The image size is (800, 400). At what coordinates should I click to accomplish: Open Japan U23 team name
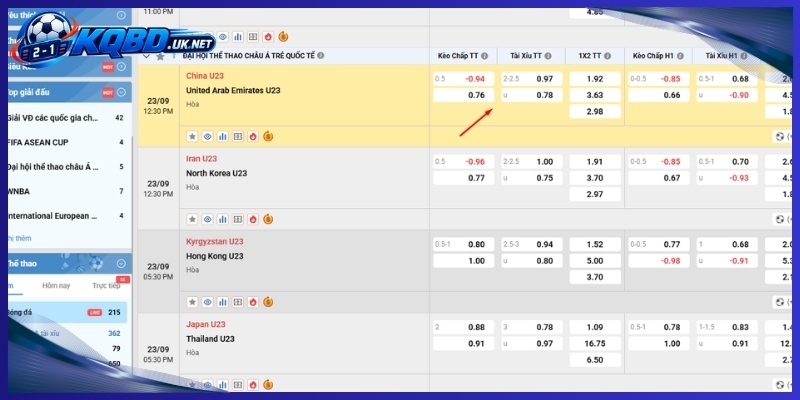point(206,324)
